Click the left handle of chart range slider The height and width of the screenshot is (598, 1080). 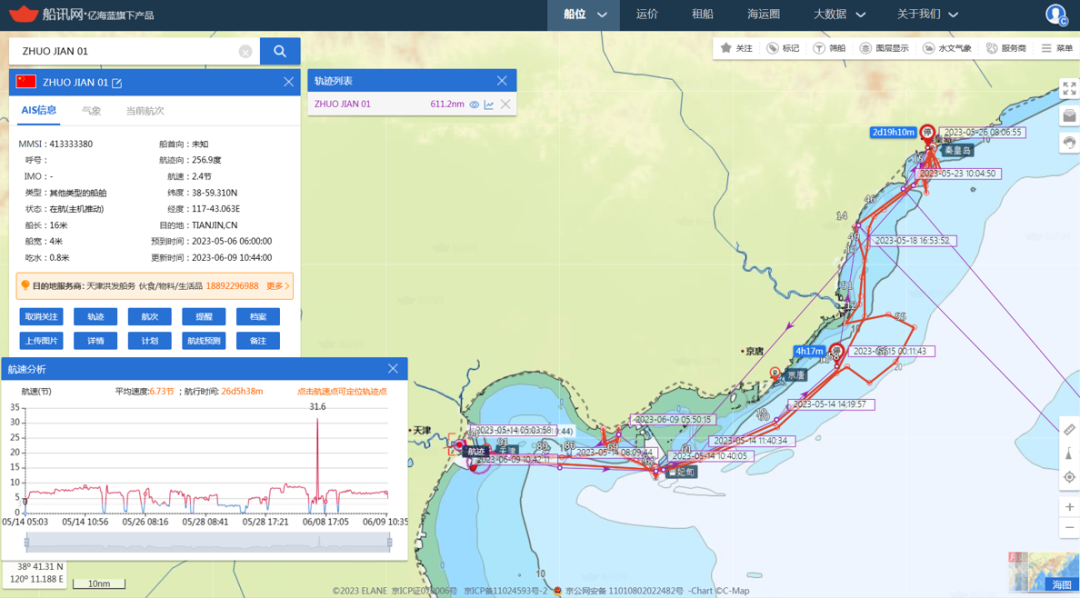tap(27, 543)
